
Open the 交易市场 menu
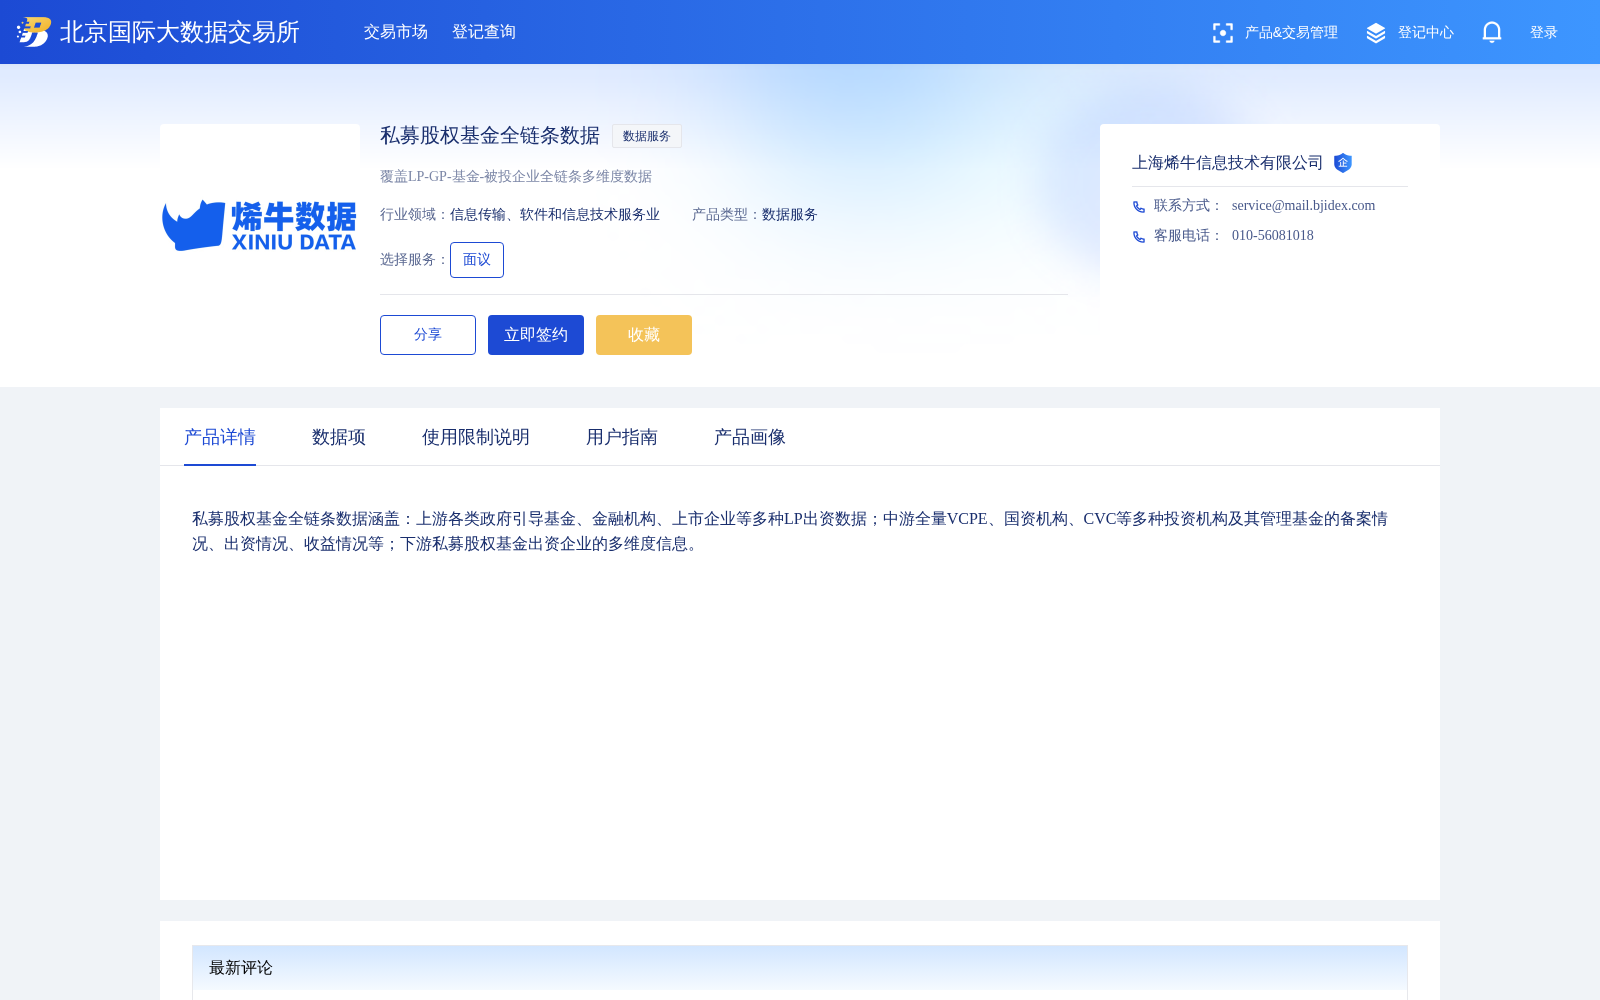(396, 32)
